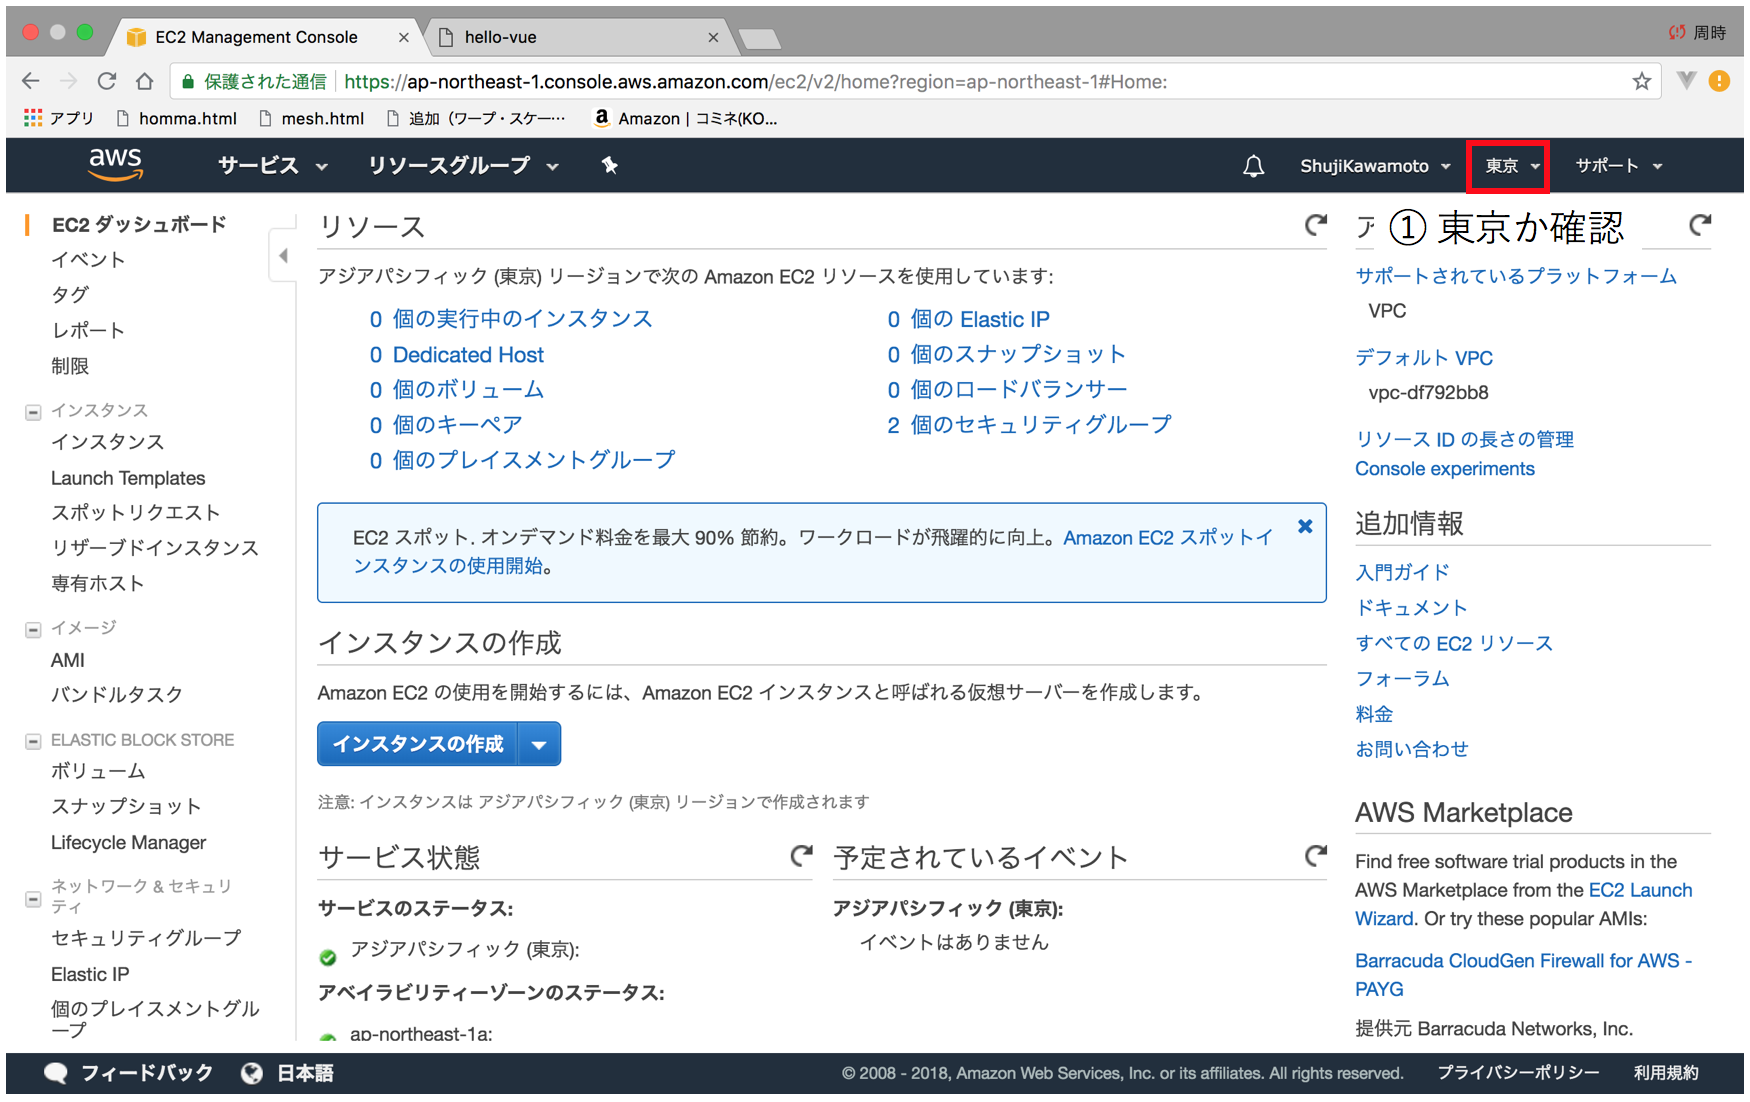Open the 料金 link
1750x1102 pixels.
(1374, 714)
